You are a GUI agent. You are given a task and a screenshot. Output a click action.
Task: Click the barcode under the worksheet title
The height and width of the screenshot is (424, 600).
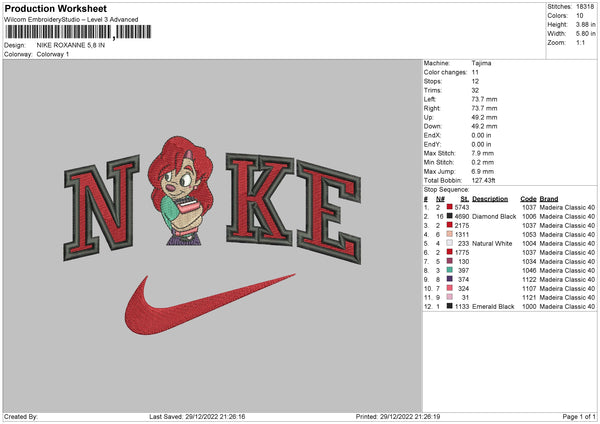[78, 32]
